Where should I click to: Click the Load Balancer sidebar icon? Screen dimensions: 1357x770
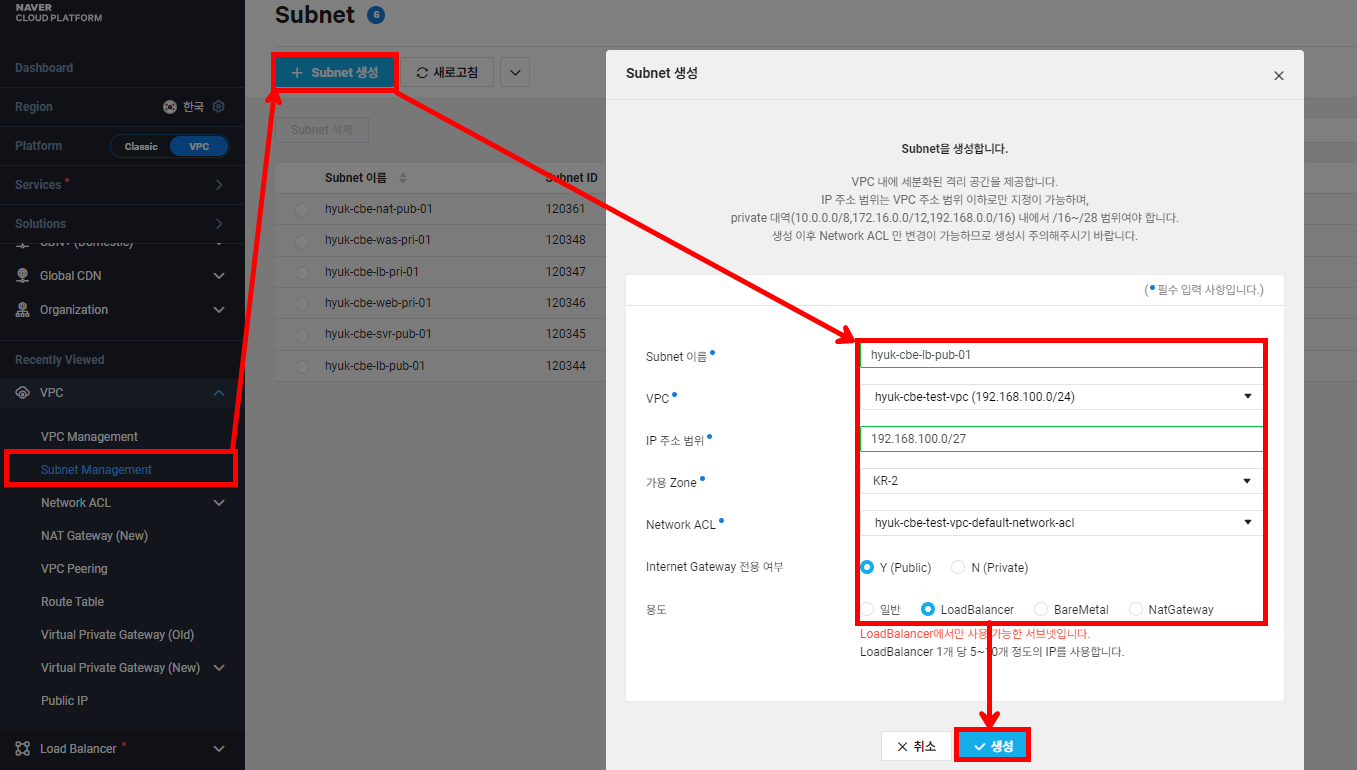coord(22,749)
